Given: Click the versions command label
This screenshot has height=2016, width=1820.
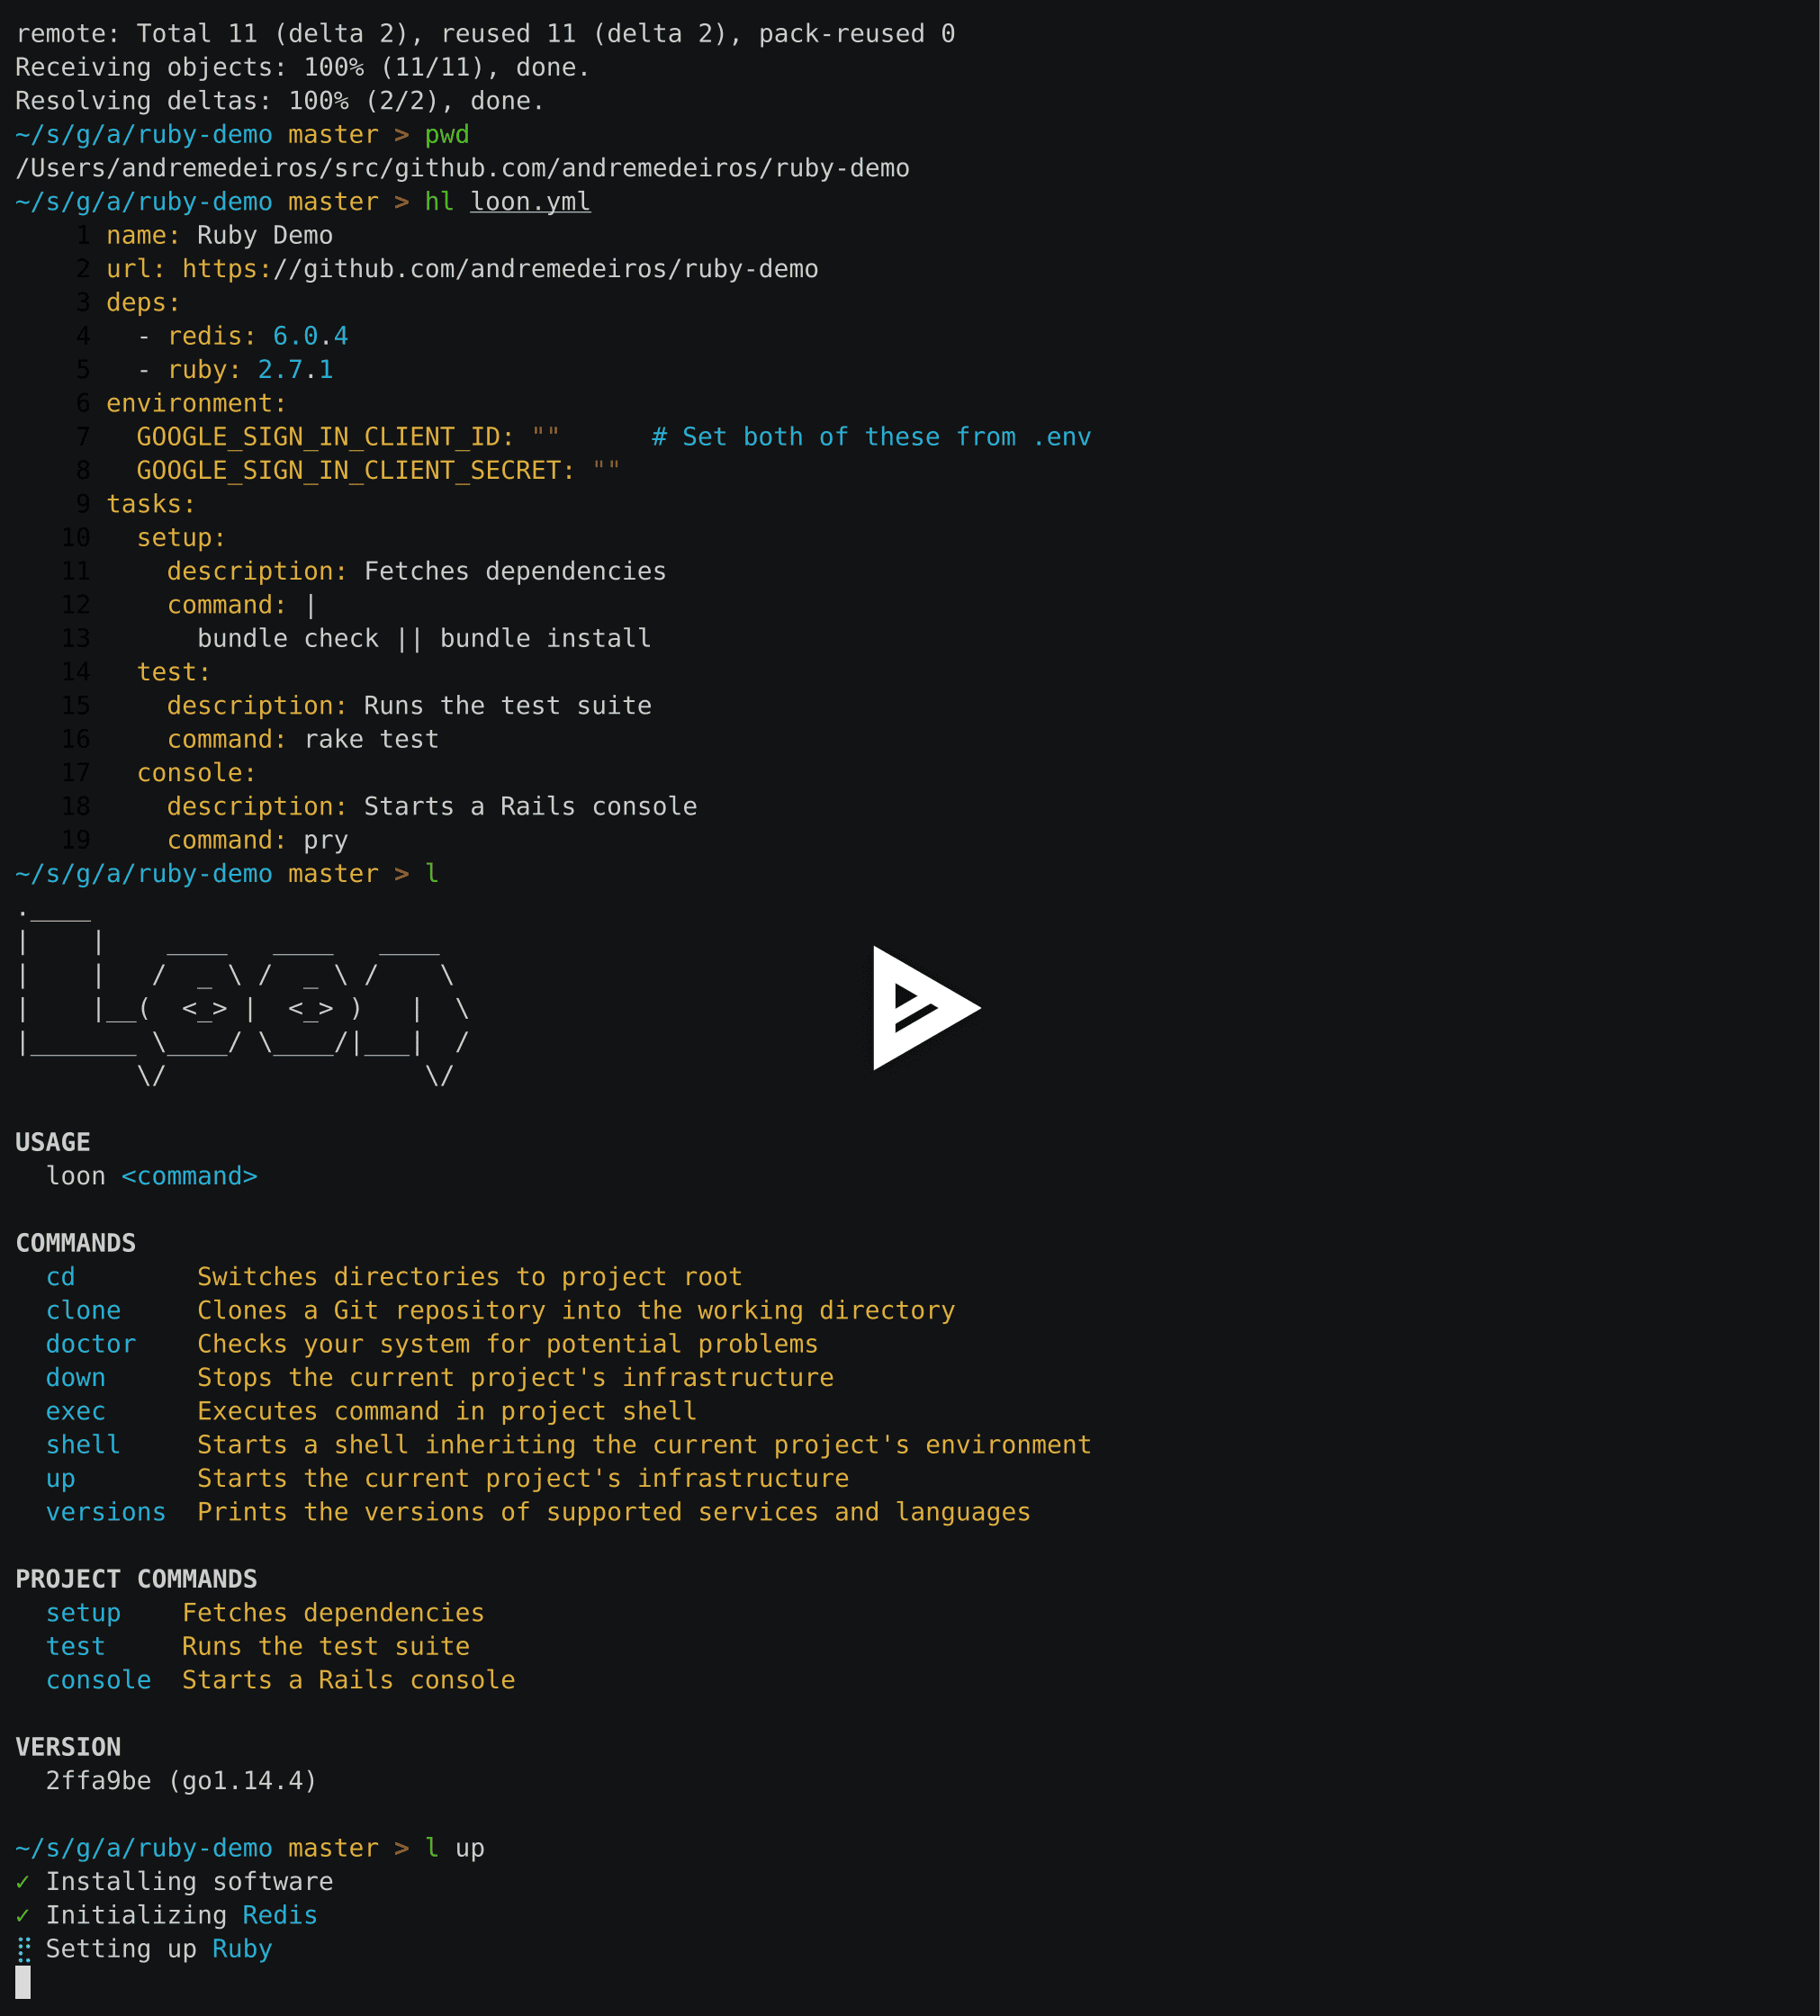Looking at the screenshot, I should 106,1512.
